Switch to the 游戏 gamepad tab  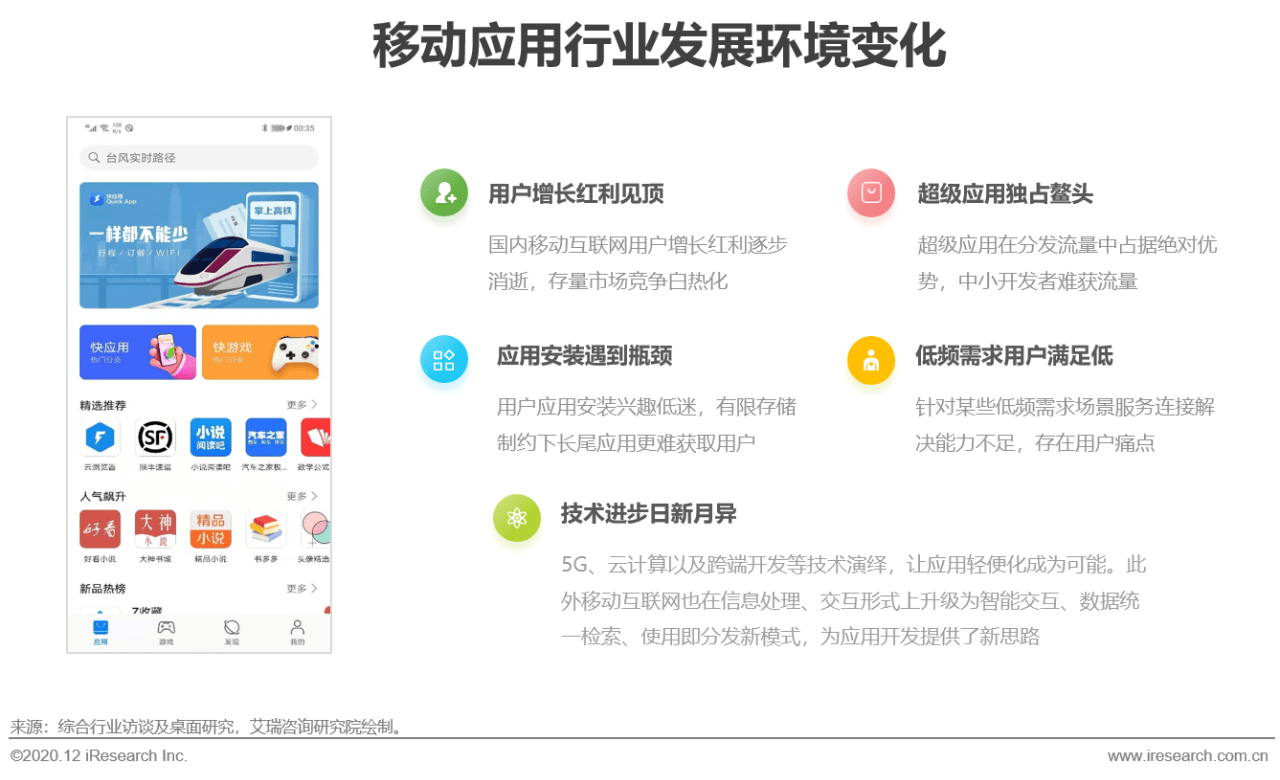click(166, 633)
